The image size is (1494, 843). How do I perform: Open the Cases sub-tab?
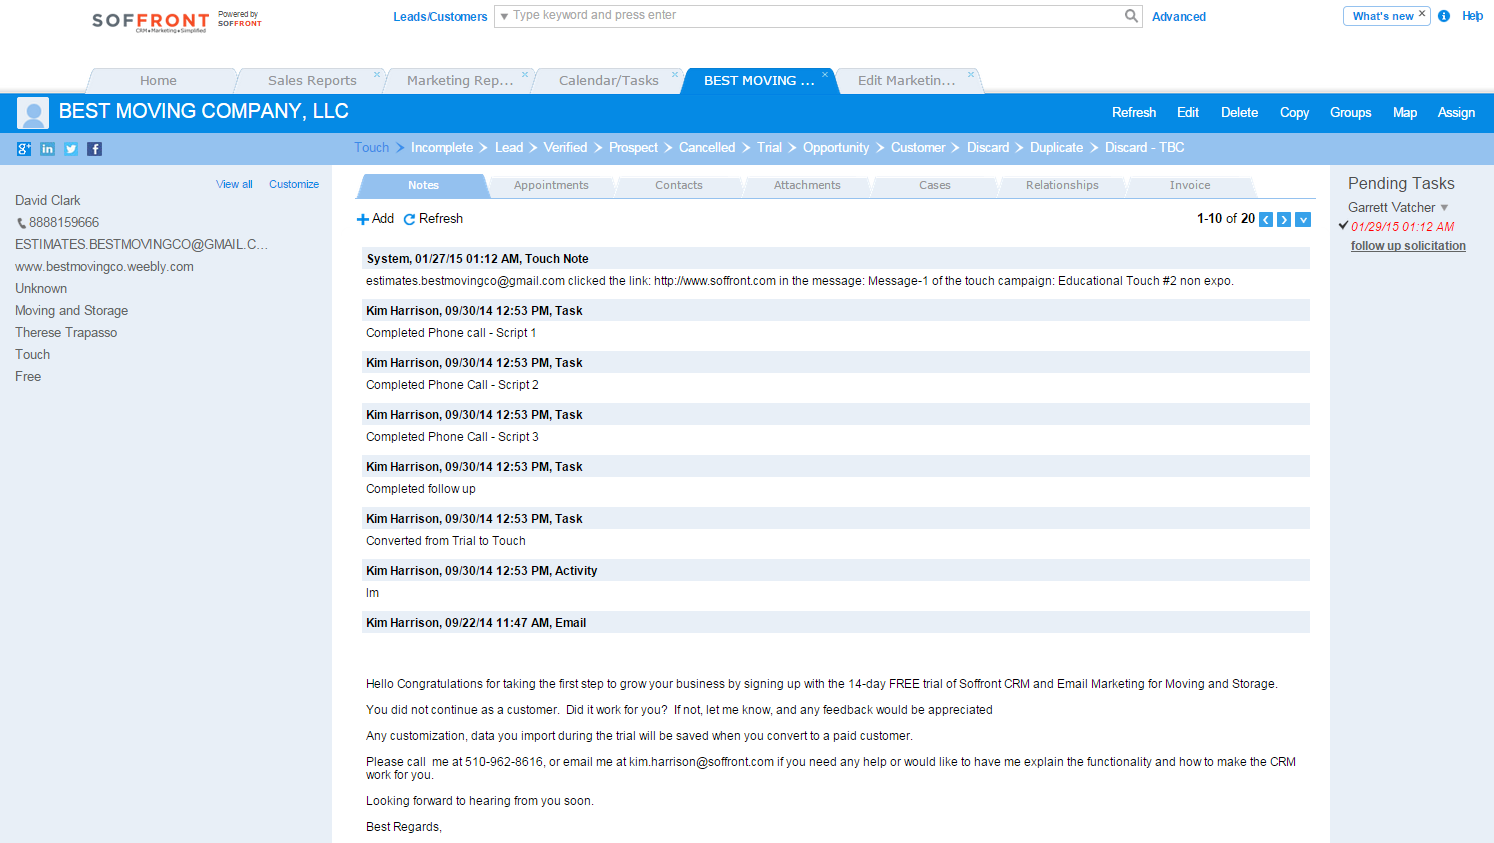click(935, 186)
